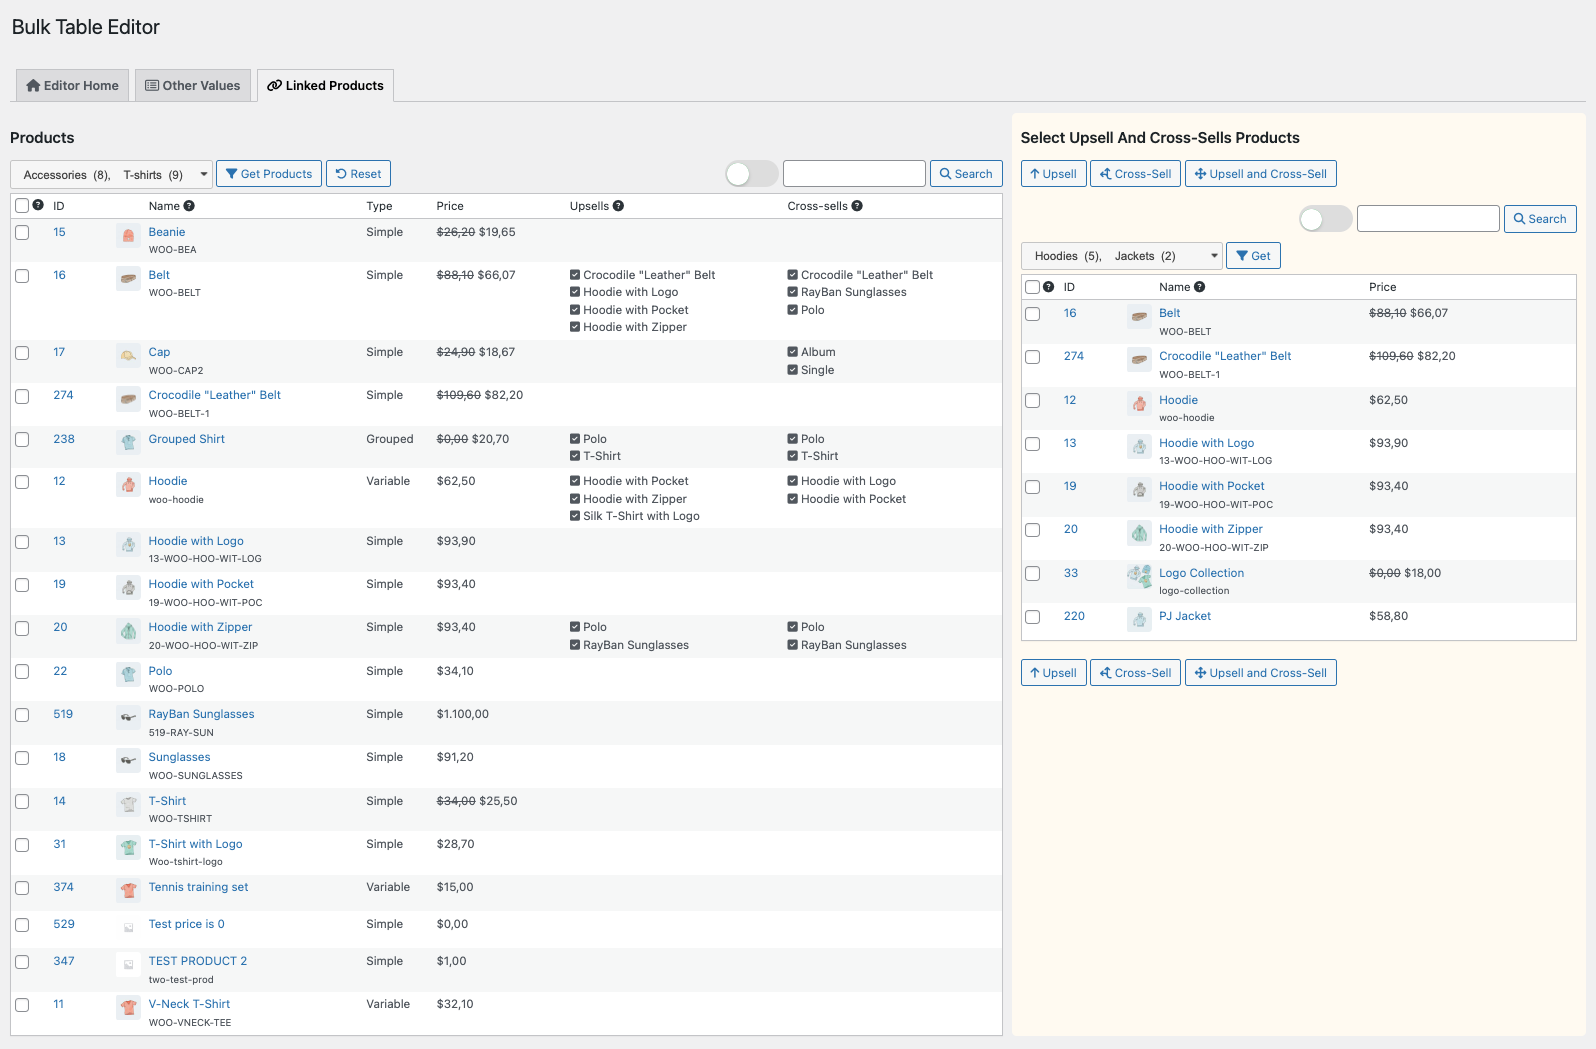Click help icon next to products select-all checkbox
This screenshot has width=1596, height=1049.
[38, 205]
